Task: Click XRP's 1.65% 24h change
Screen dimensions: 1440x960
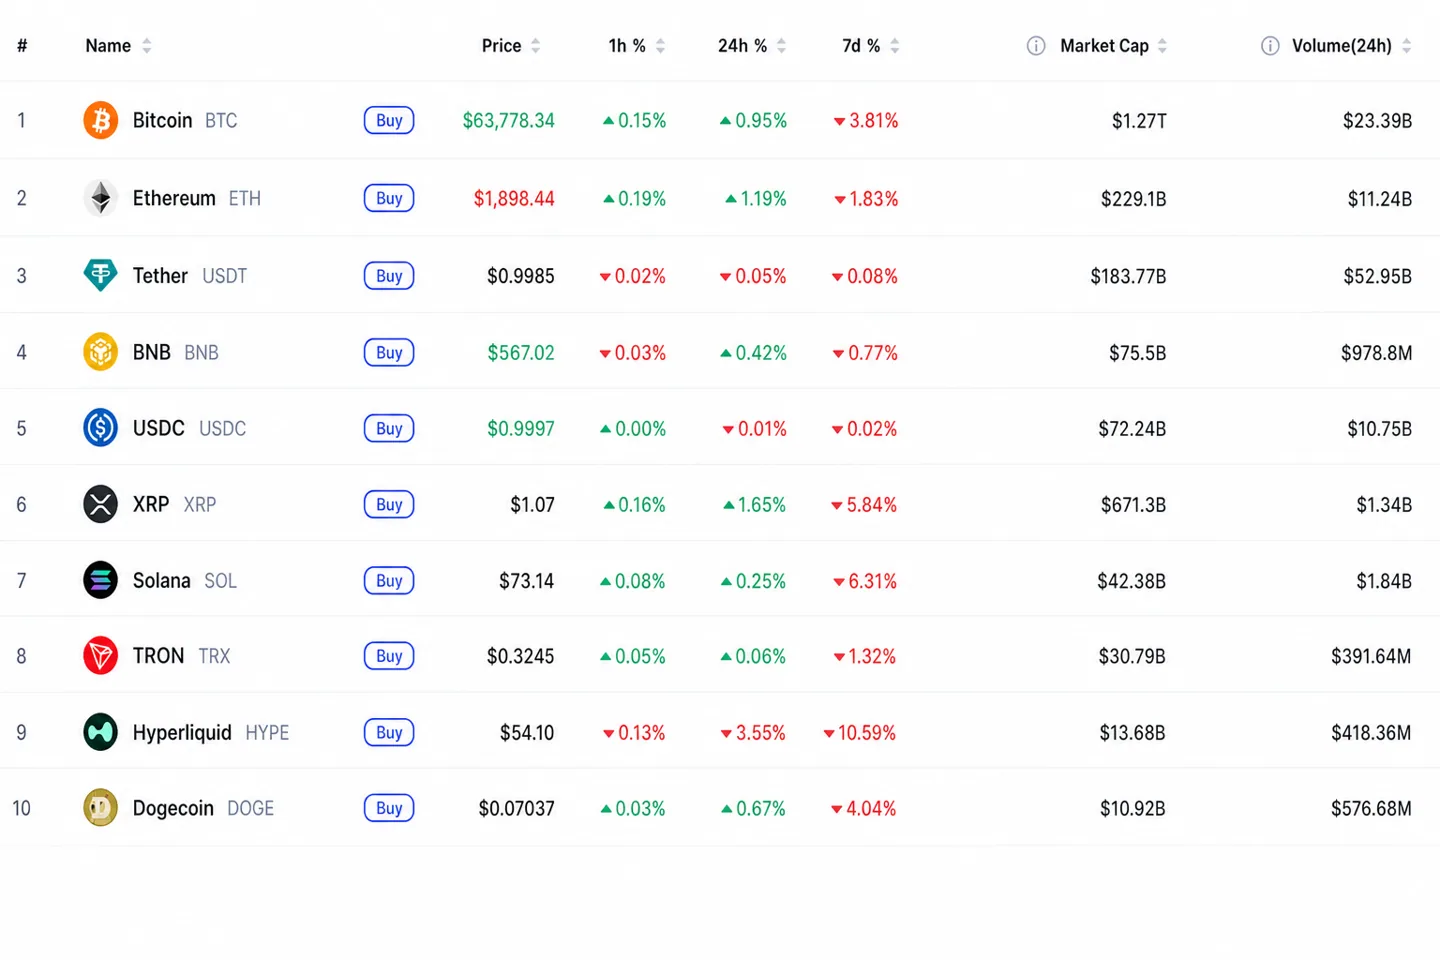Action: [x=755, y=504]
